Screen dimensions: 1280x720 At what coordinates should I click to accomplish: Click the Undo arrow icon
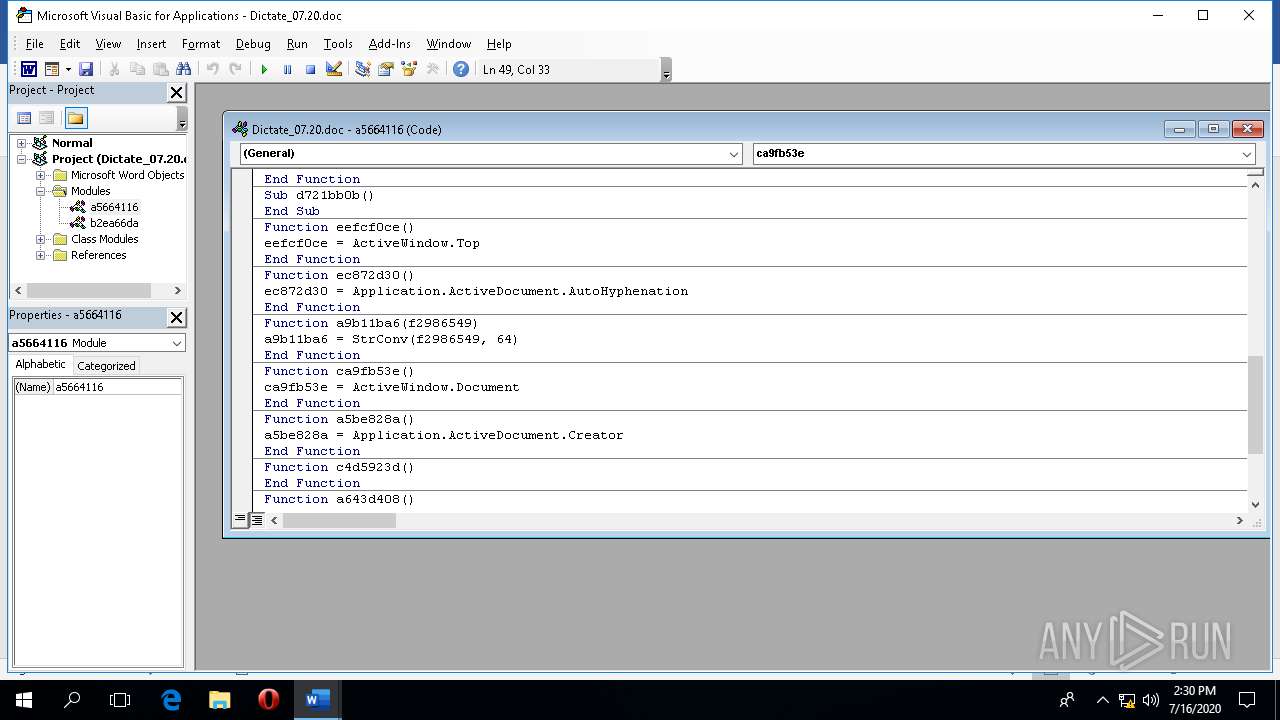(x=212, y=69)
